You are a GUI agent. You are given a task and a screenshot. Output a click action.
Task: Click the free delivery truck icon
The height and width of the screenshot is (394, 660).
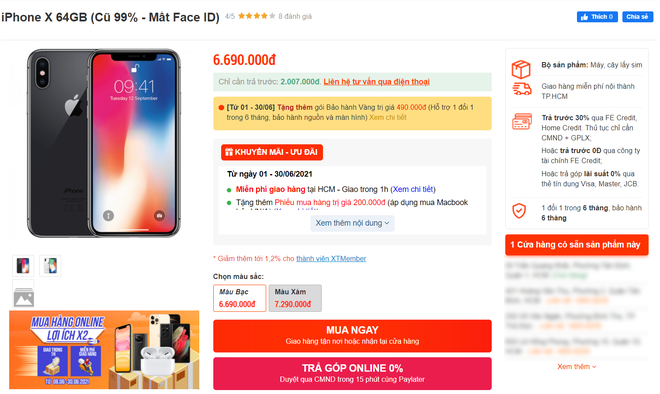click(x=522, y=89)
